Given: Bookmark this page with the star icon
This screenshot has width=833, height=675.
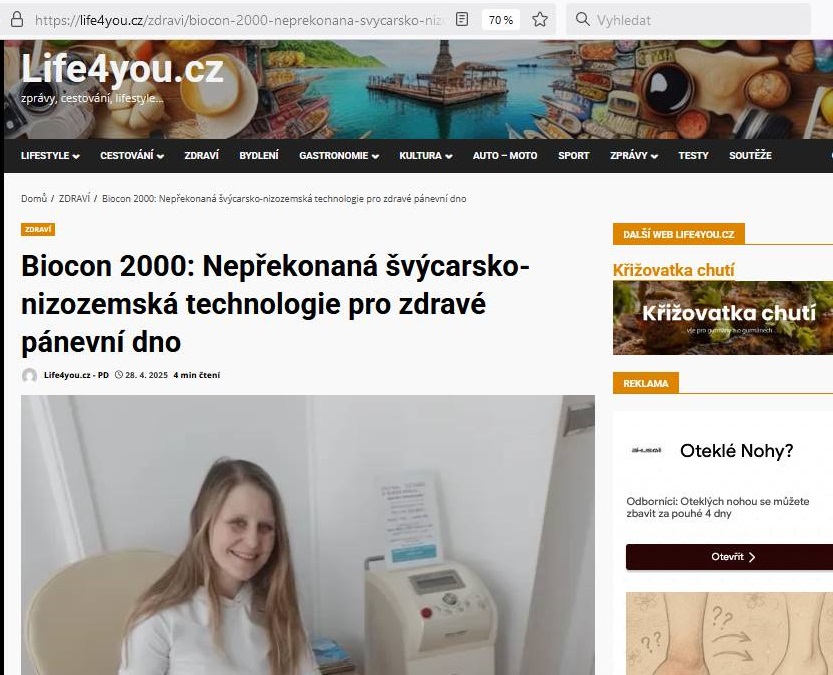Looking at the screenshot, I should tap(540, 20).
